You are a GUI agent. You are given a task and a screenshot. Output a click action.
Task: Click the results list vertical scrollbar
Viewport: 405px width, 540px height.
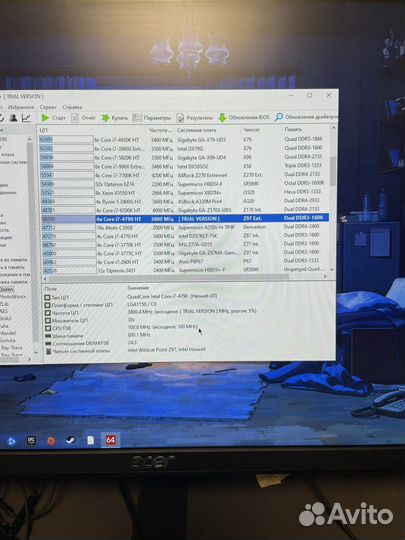click(x=333, y=171)
